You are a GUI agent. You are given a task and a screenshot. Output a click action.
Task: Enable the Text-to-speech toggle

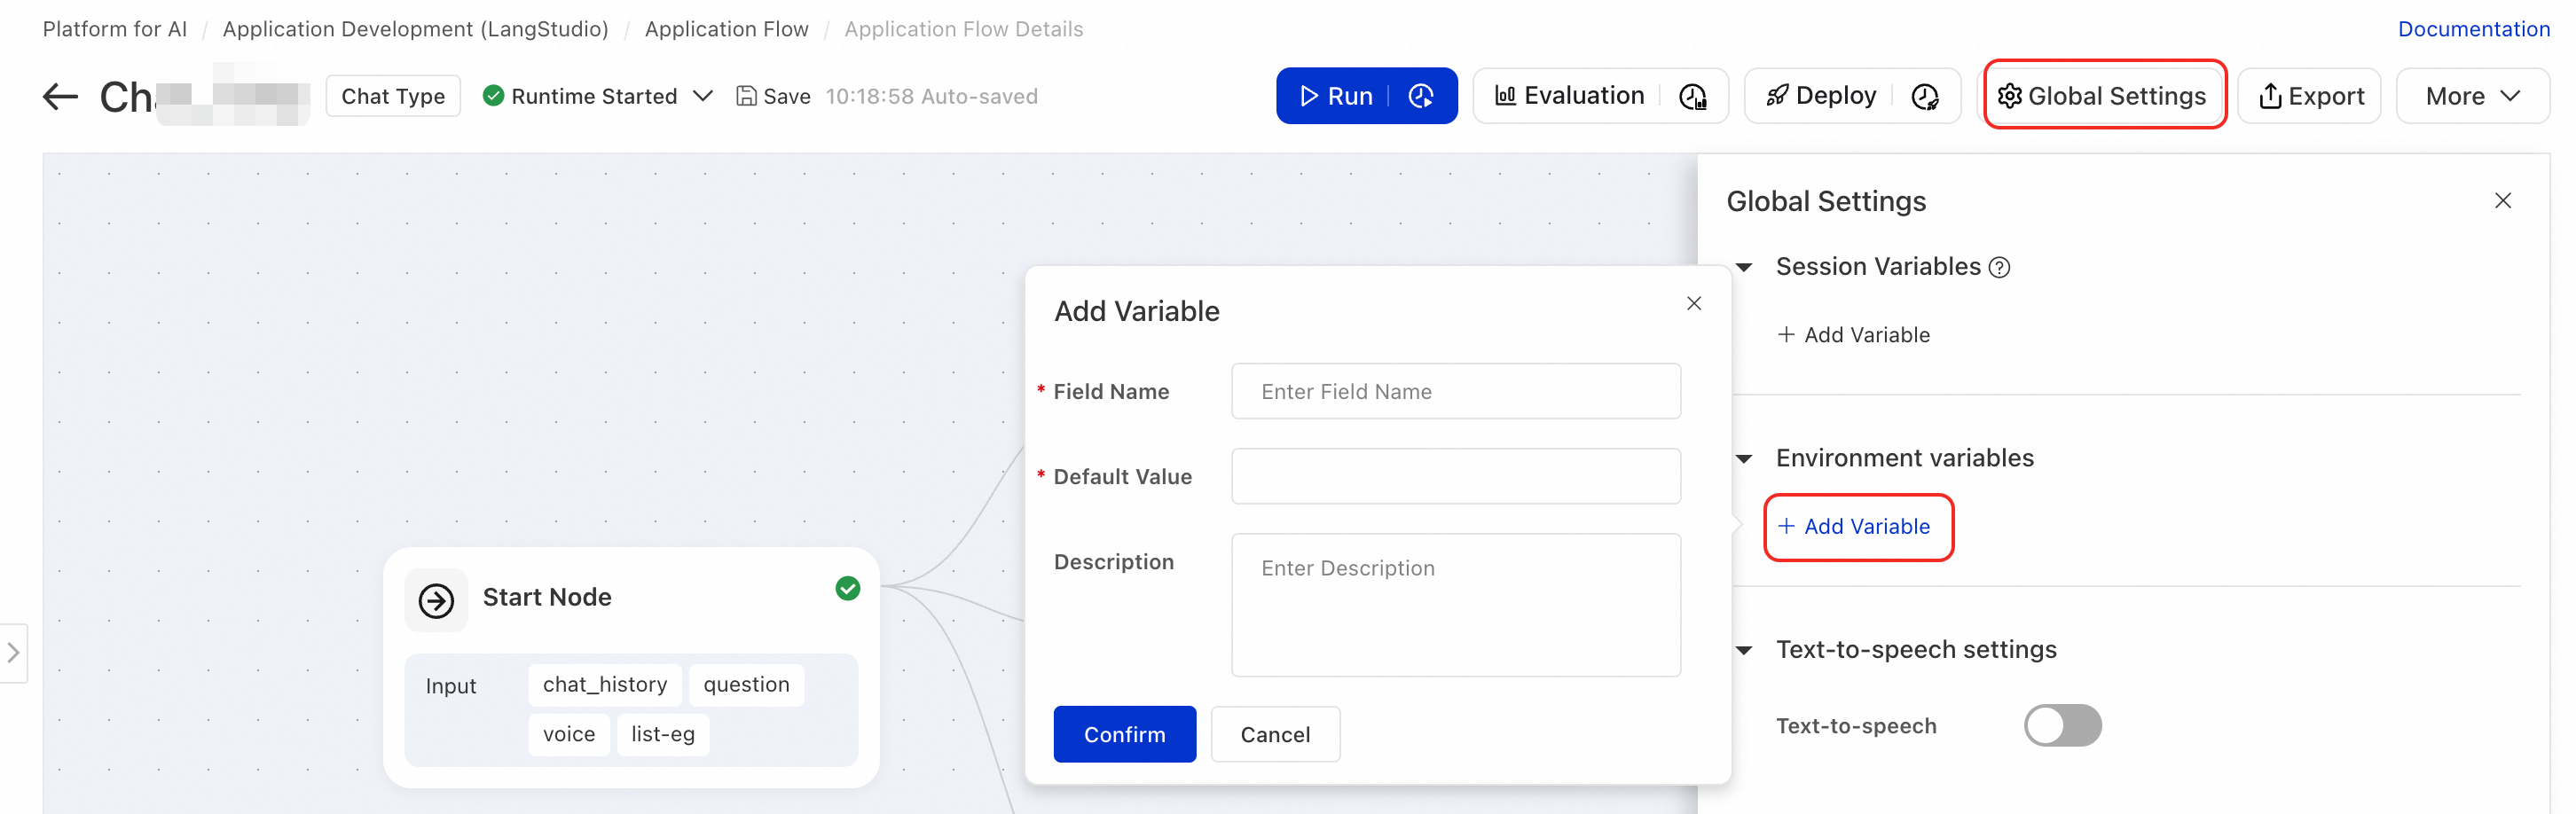click(2062, 725)
